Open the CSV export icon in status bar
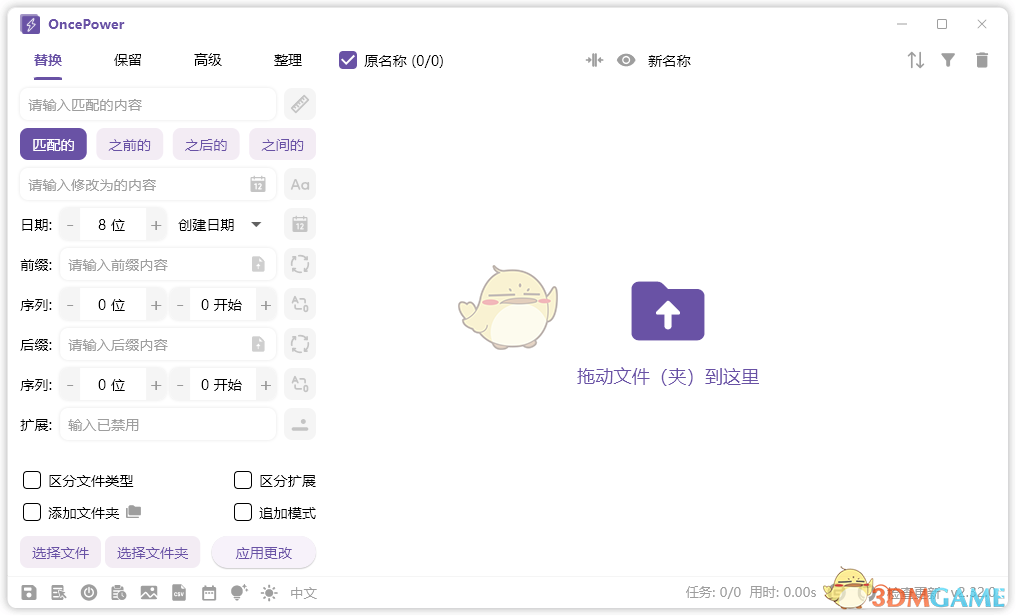 point(179,592)
